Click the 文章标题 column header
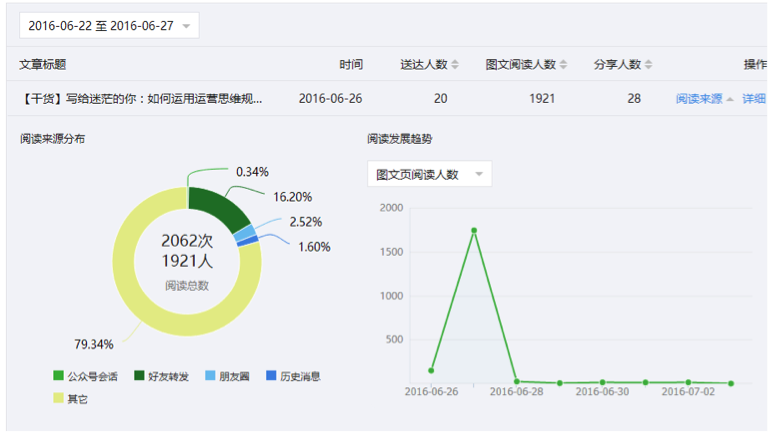The image size is (768, 432). (x=43, y=64)
